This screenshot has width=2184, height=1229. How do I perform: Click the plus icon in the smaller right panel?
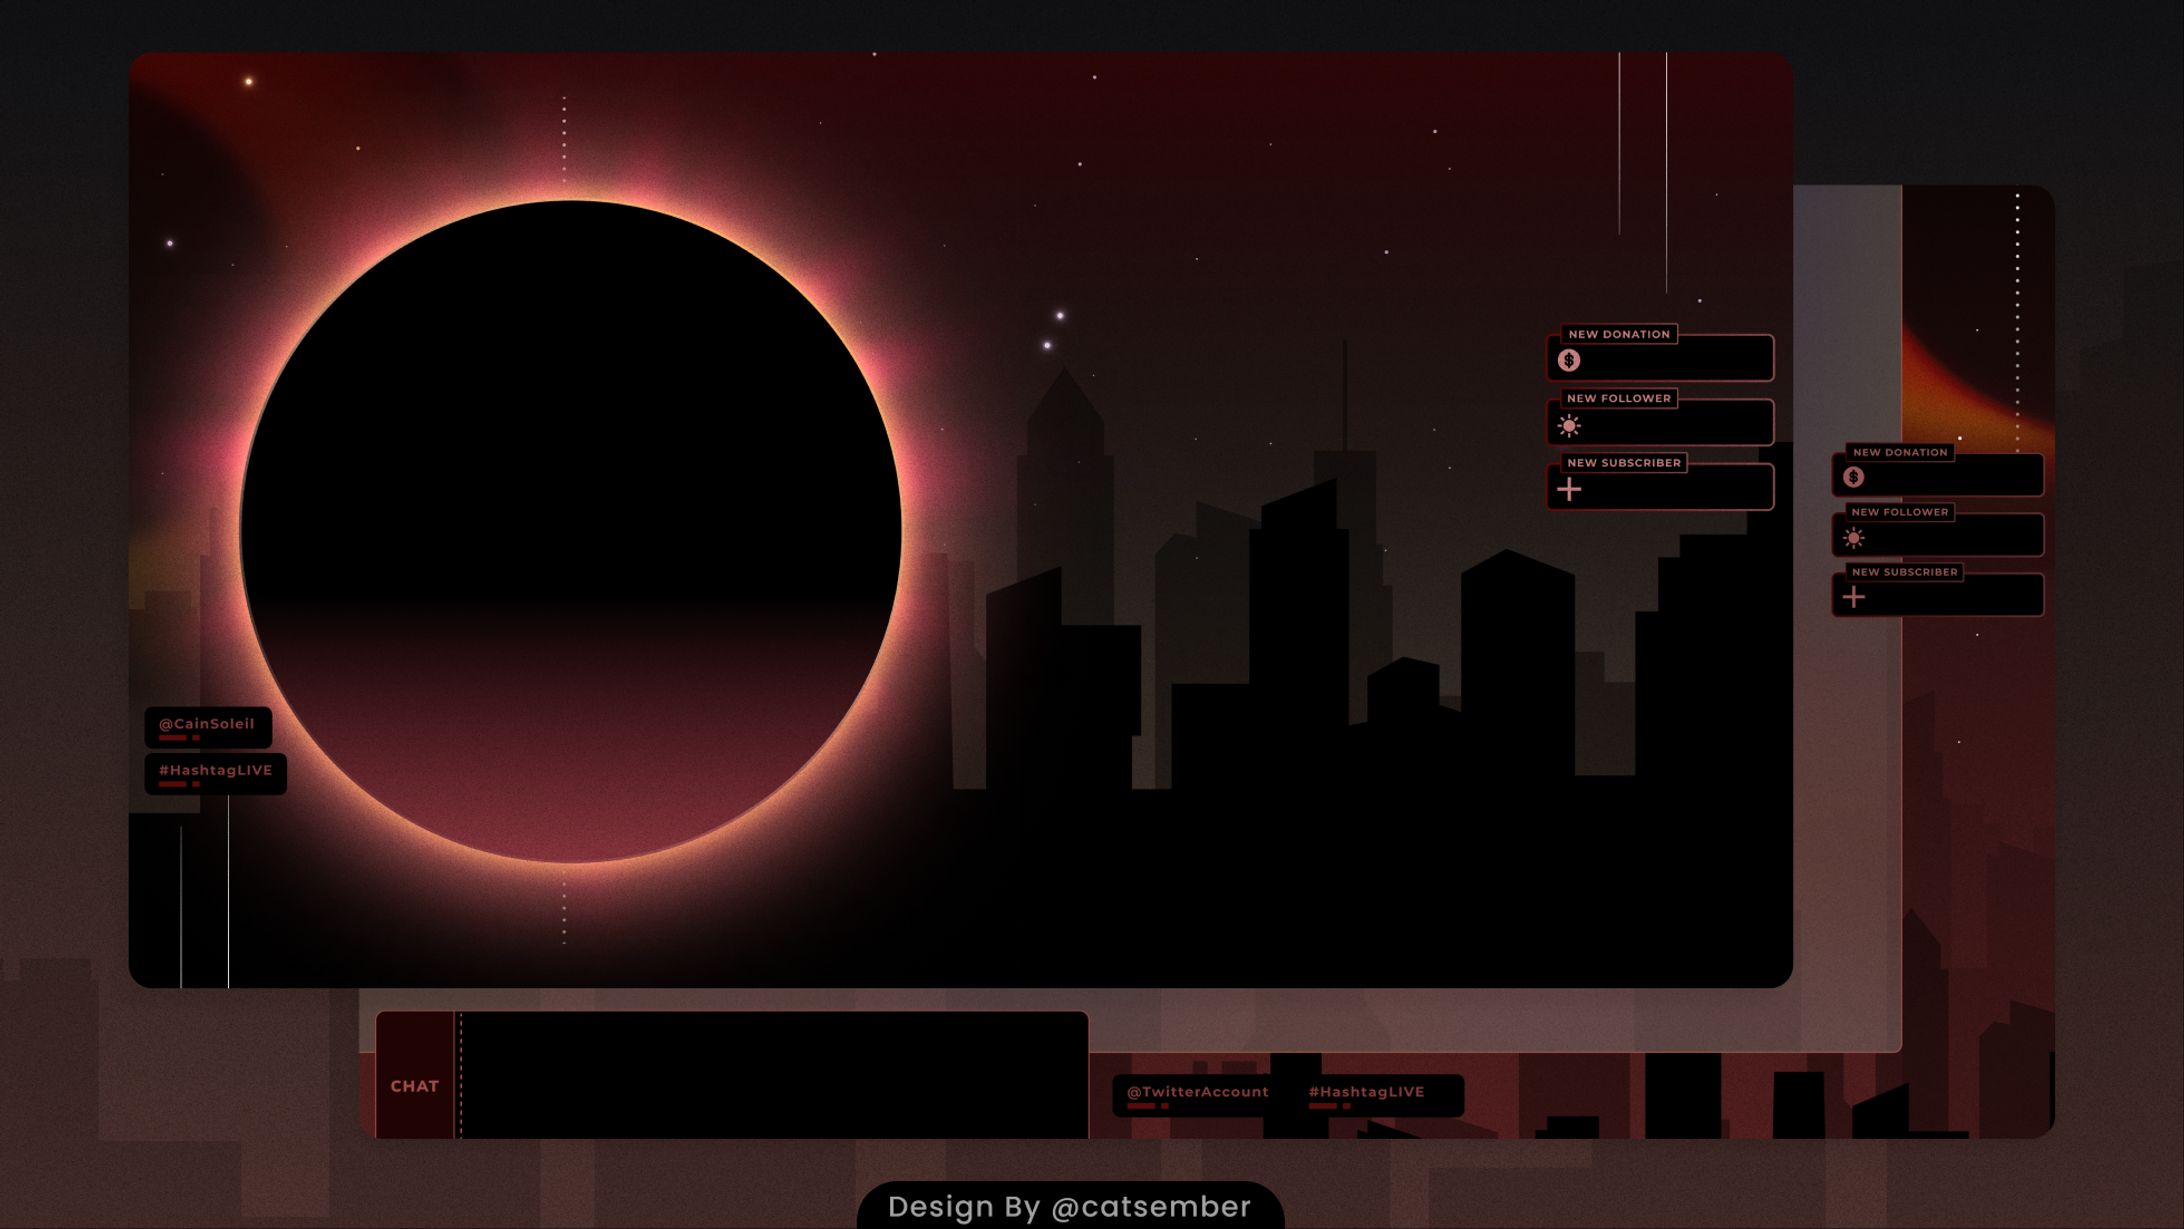[1854, 598]
